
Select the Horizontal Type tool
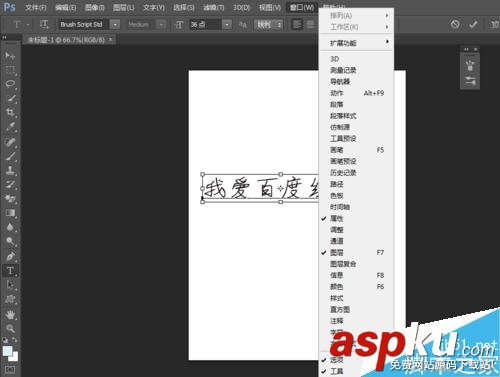[x=10, y=271]
